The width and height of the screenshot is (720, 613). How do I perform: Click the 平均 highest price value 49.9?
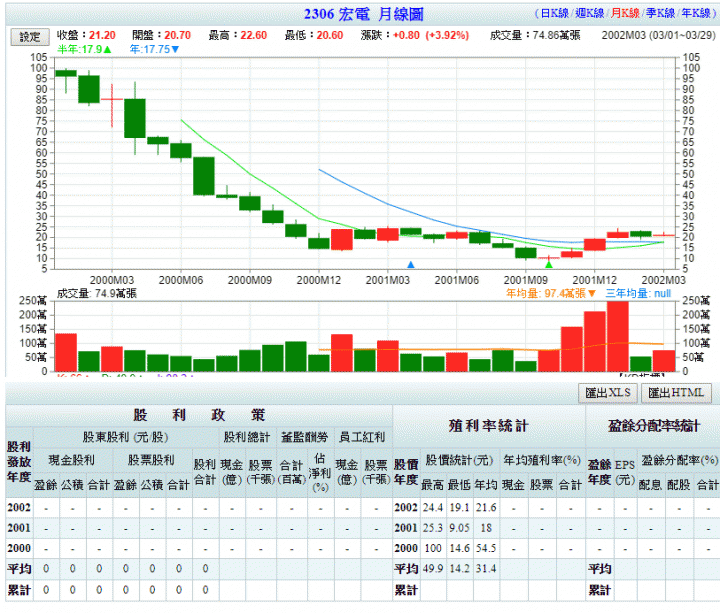pyautogui.click(x=433, y=568)
